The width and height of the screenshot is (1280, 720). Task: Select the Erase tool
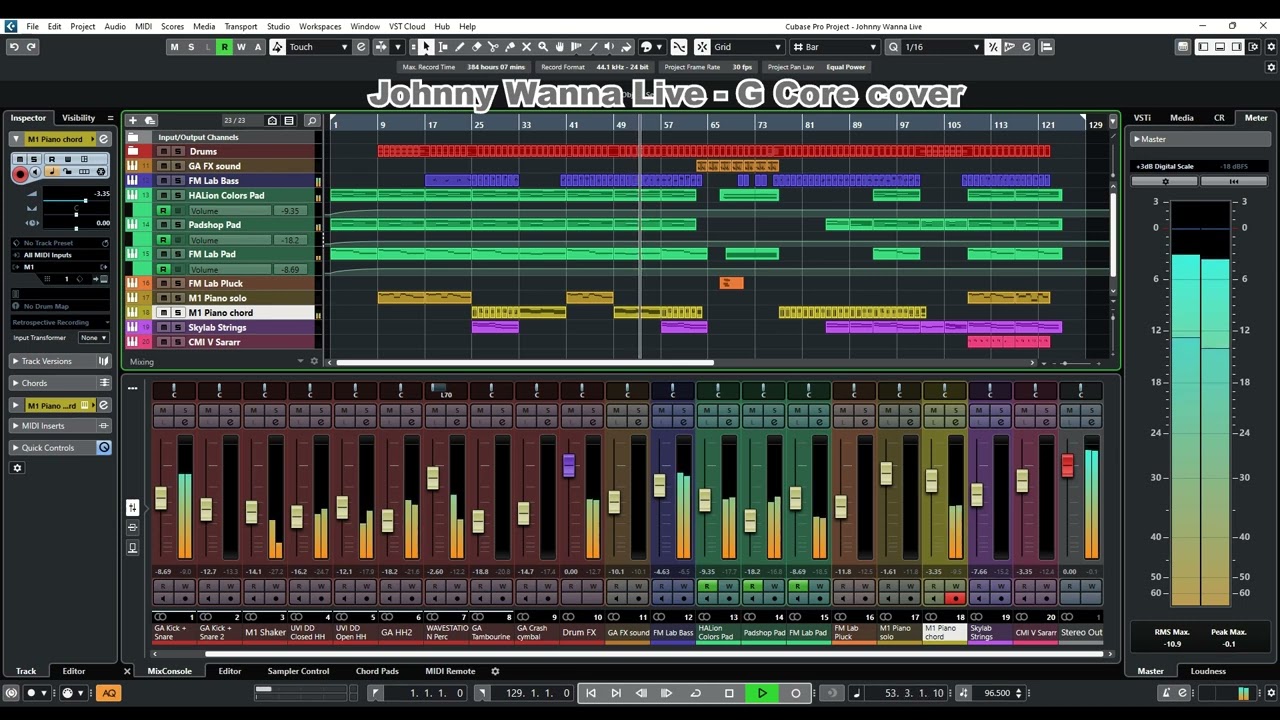476,47
